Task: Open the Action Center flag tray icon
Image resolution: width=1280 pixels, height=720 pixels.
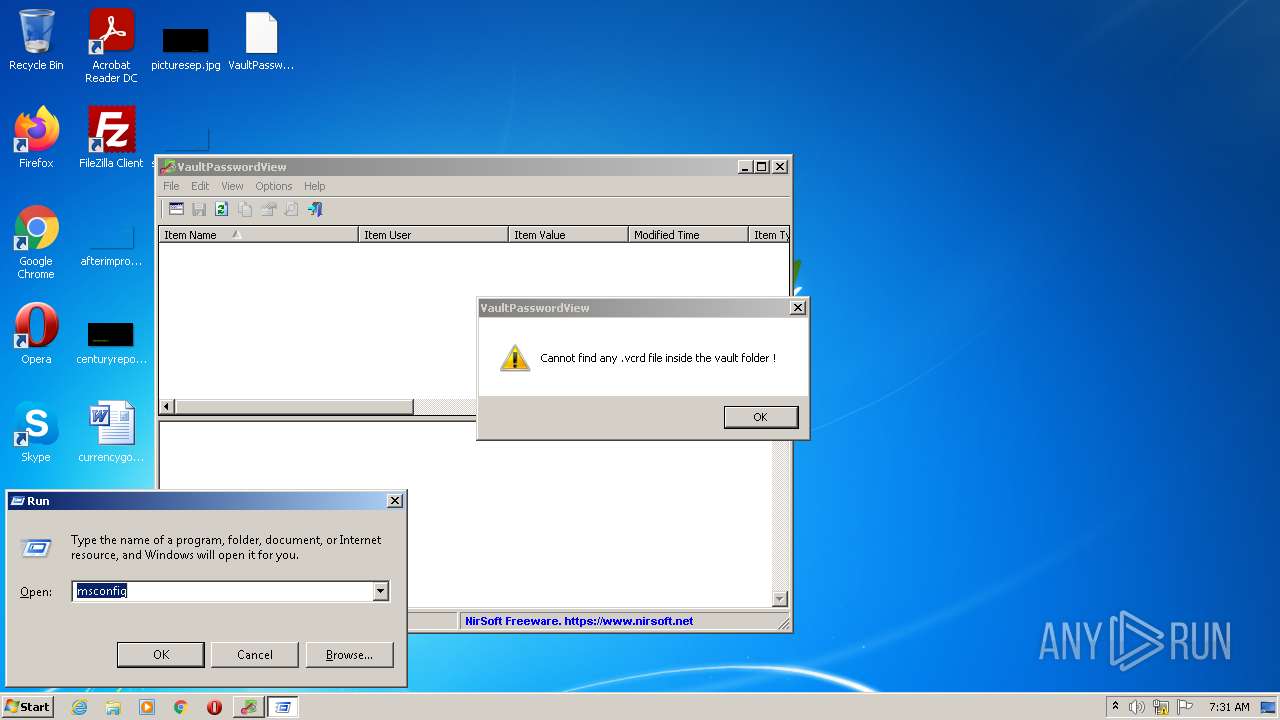Action: [1185, 707]
